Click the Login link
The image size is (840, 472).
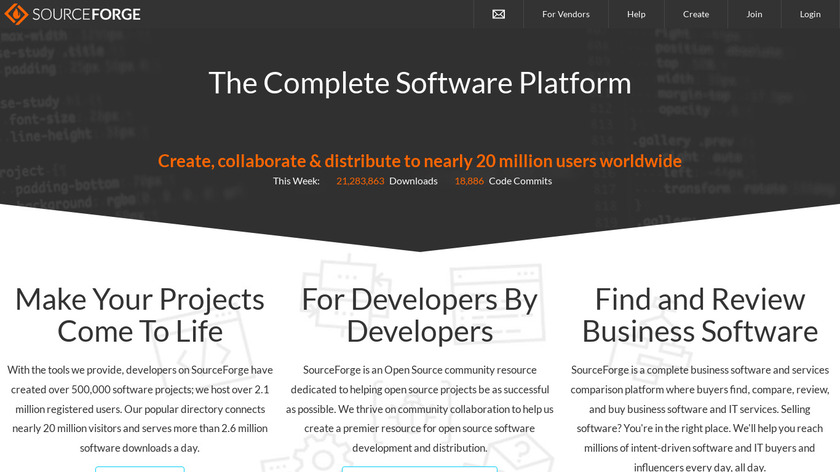tap(810, 14)
